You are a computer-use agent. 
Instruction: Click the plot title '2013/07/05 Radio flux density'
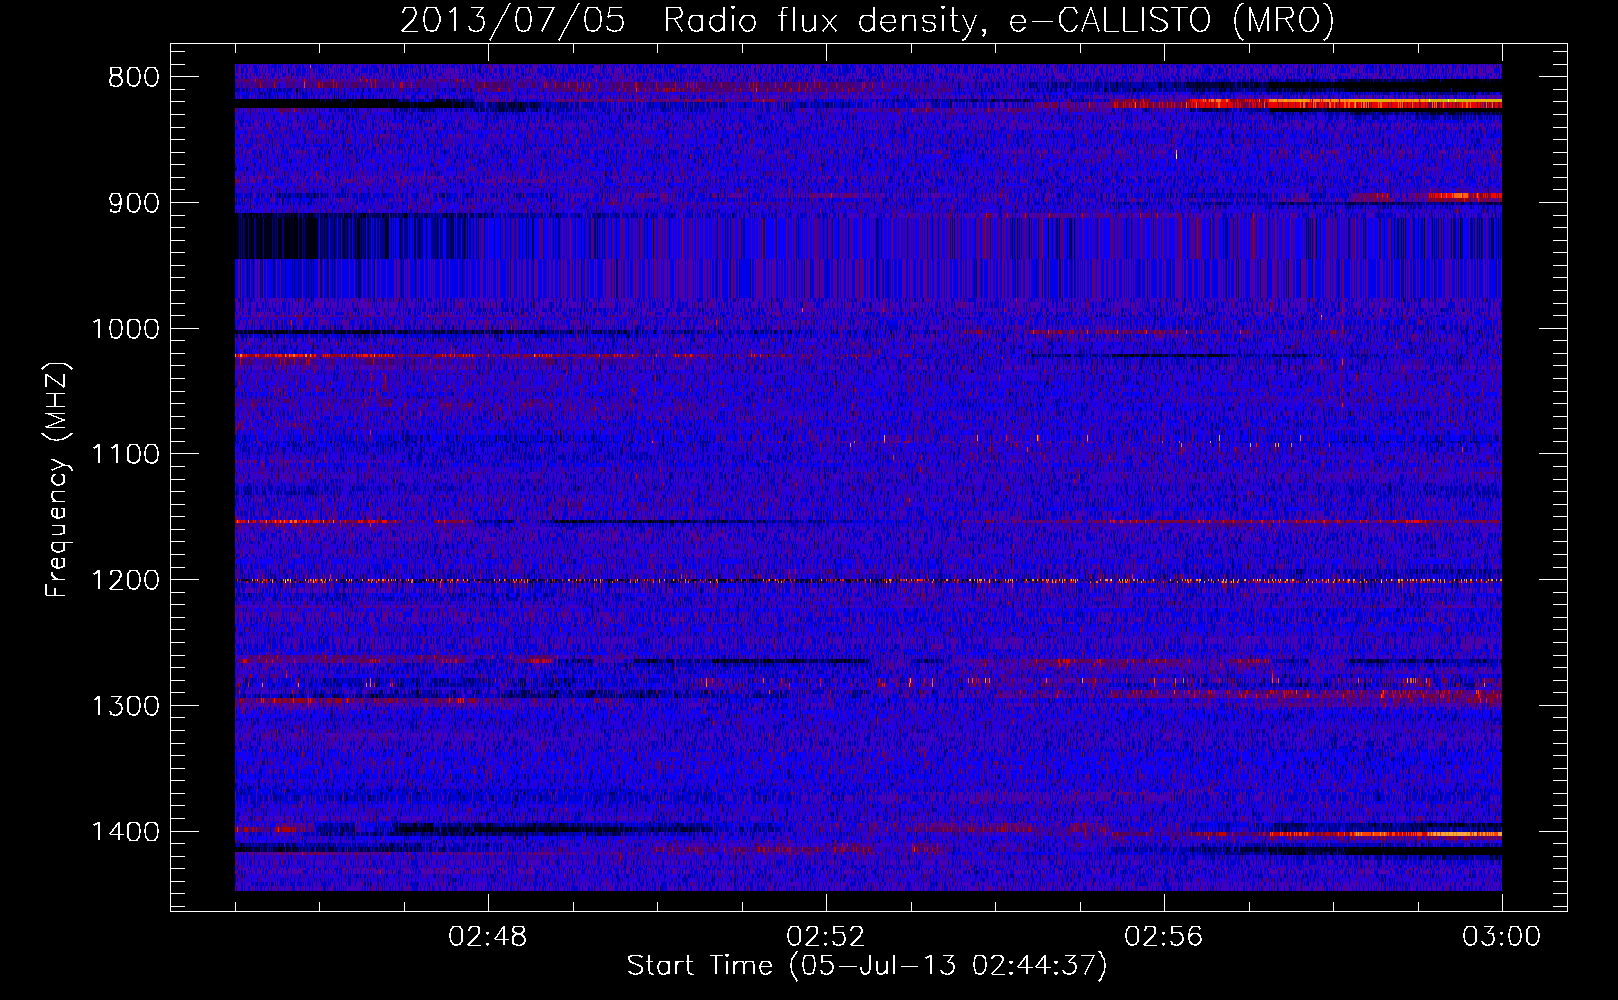(868, 20)
